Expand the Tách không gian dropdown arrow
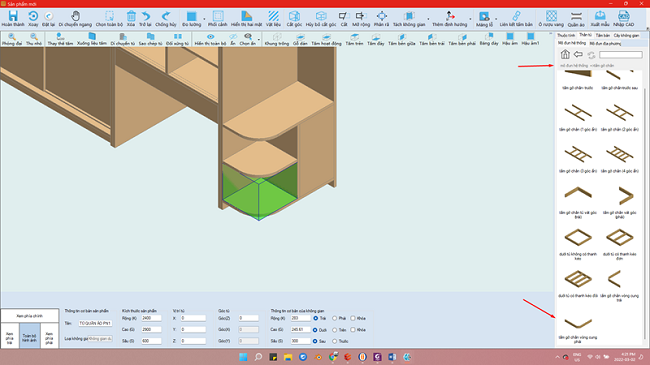Viewport: 650px width, 365px height. (x=428, y=19)
